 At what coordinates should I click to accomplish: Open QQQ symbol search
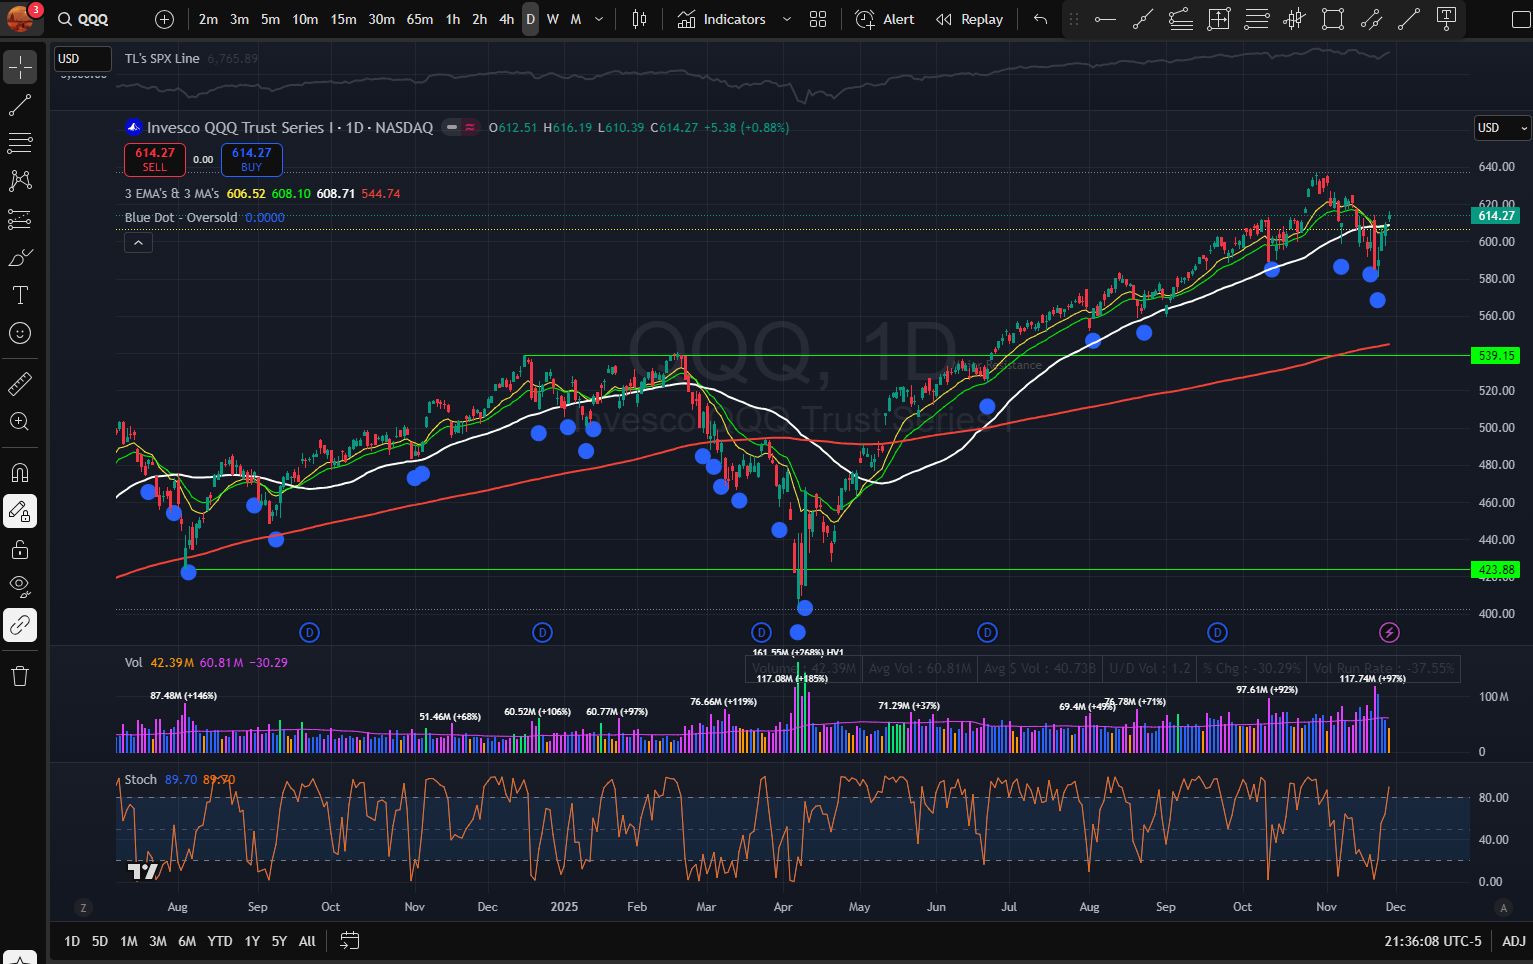[x=84, y=19]
